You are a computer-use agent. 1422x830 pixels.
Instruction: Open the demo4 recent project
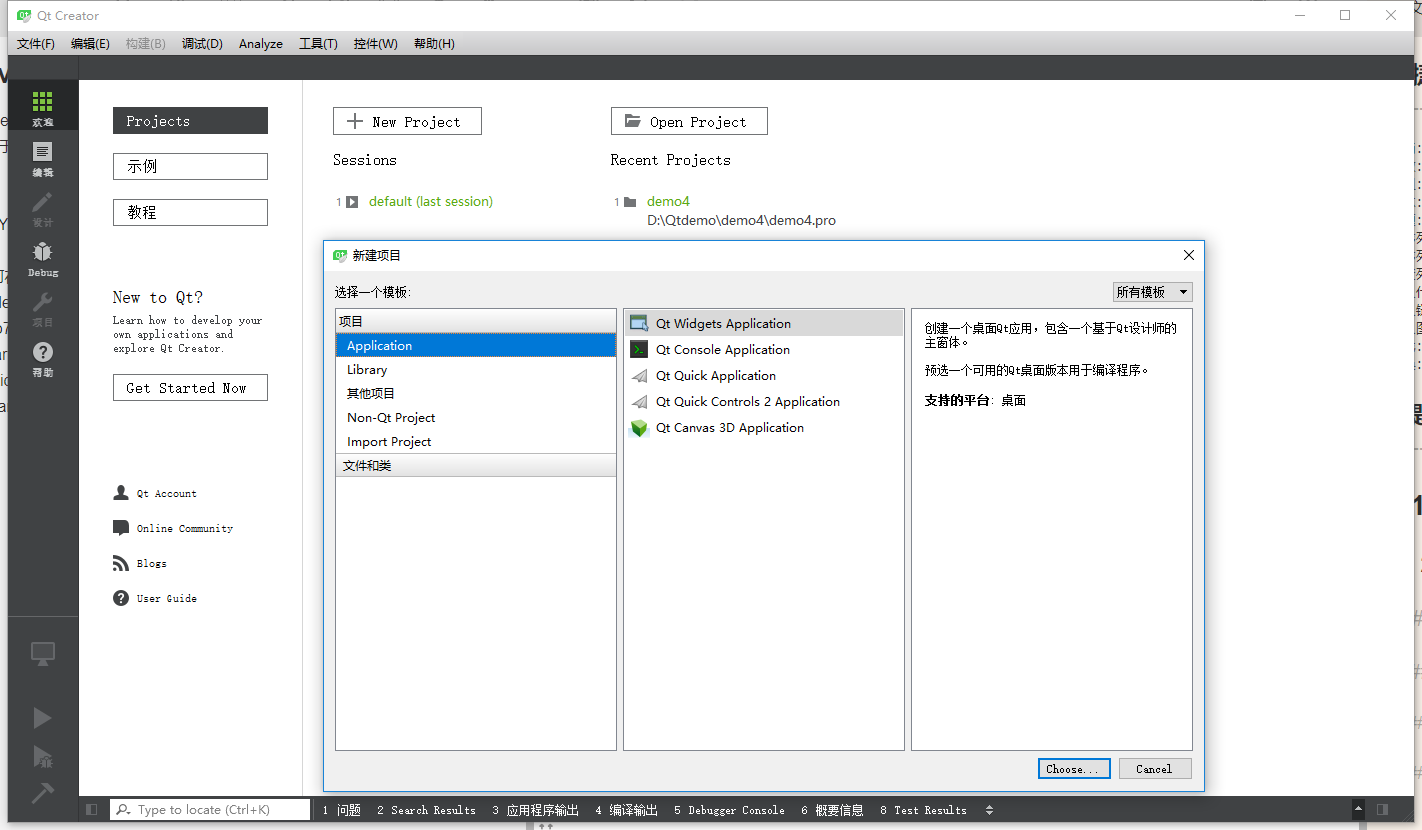[x=668, y=201]
